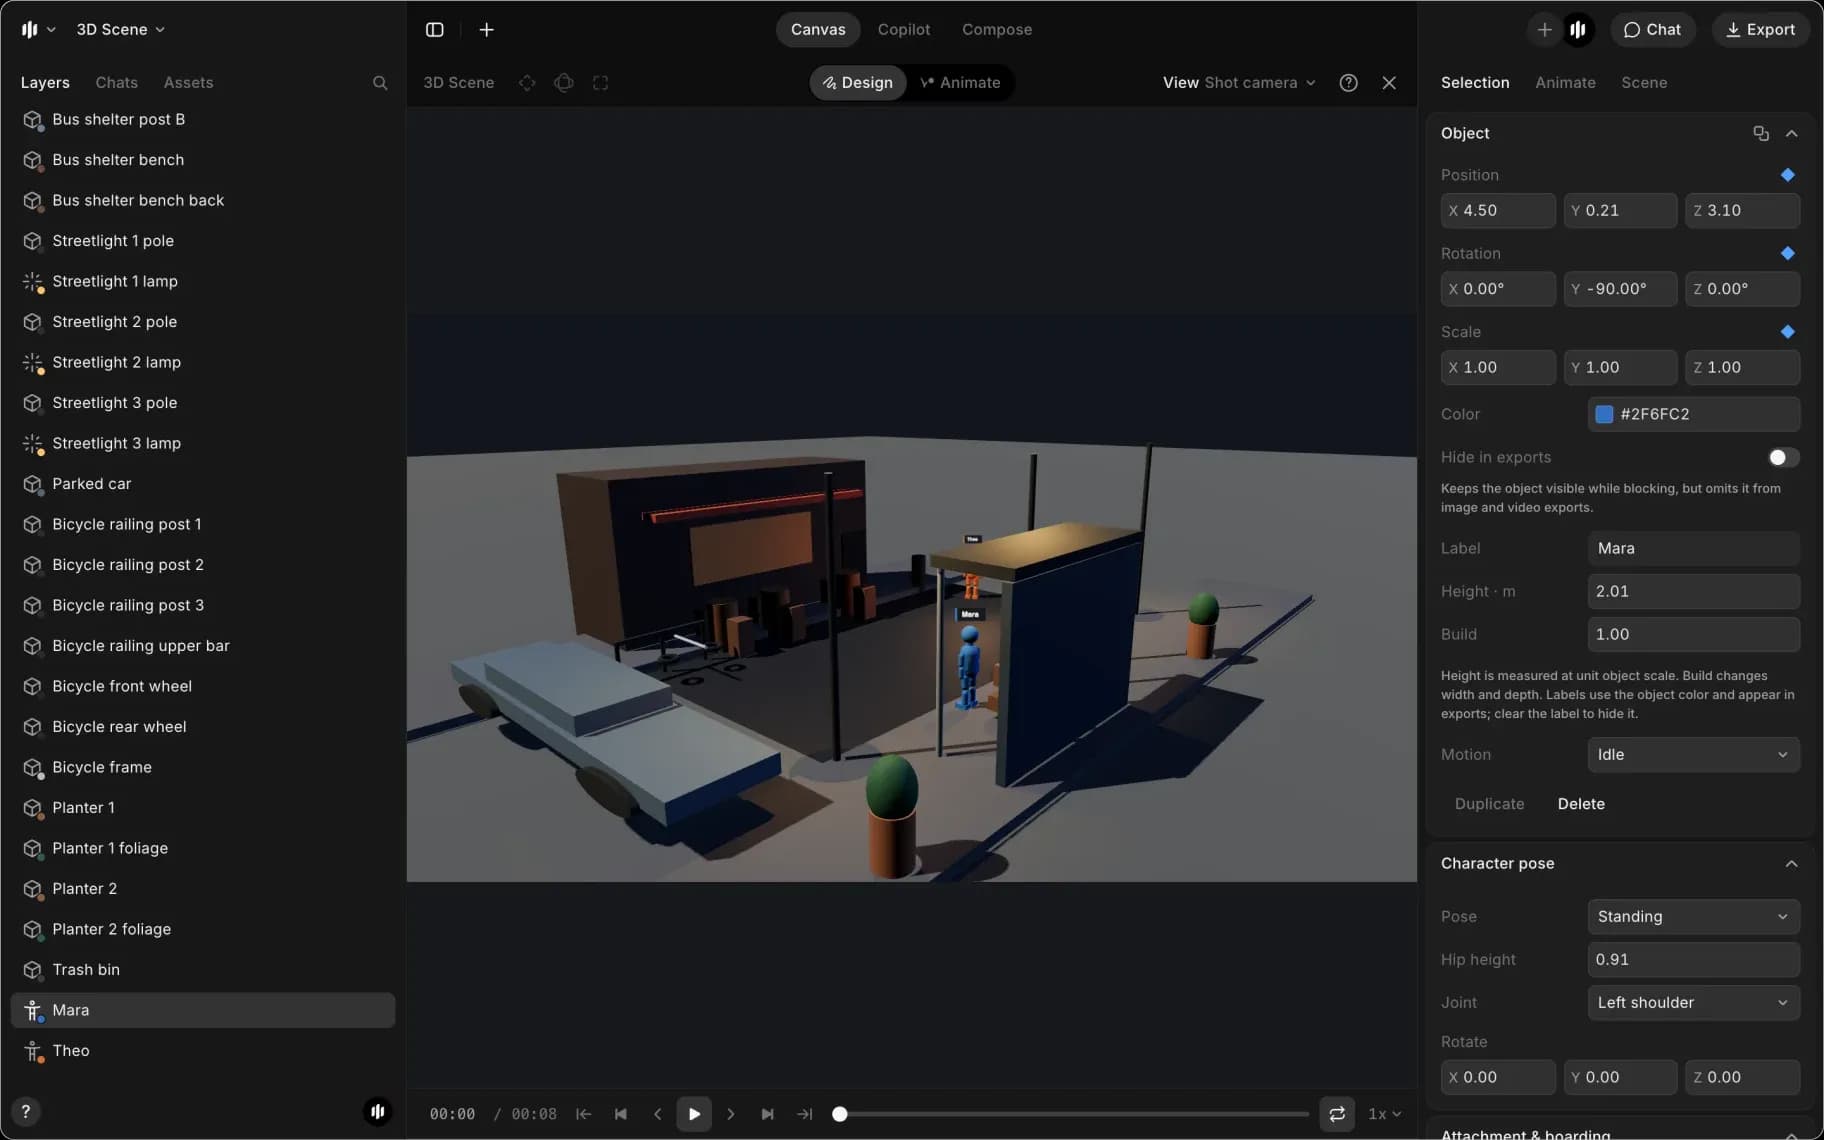
Task: Step forward one frame
Action: click(x=731, y=1114)
